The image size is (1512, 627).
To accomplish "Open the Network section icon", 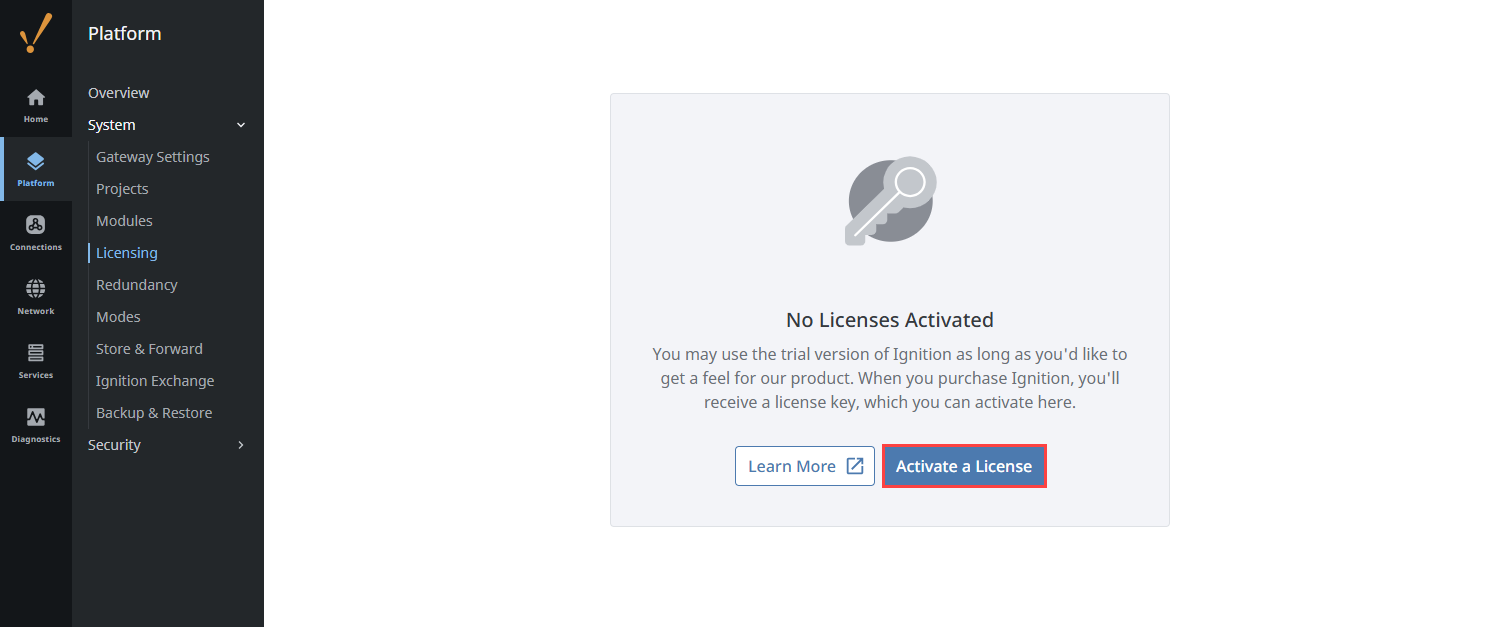I will tap(36, 295).
